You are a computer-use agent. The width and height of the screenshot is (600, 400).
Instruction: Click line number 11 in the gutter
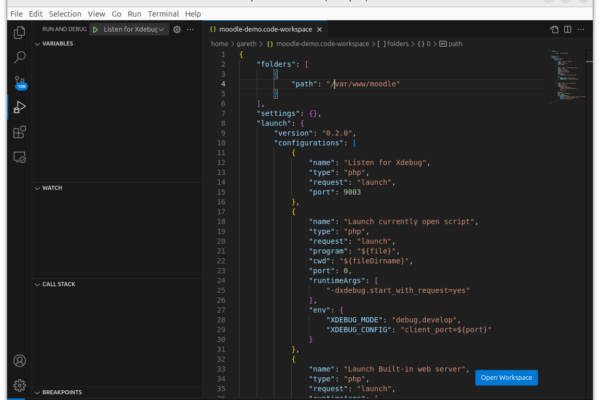[x=221, y=153]
